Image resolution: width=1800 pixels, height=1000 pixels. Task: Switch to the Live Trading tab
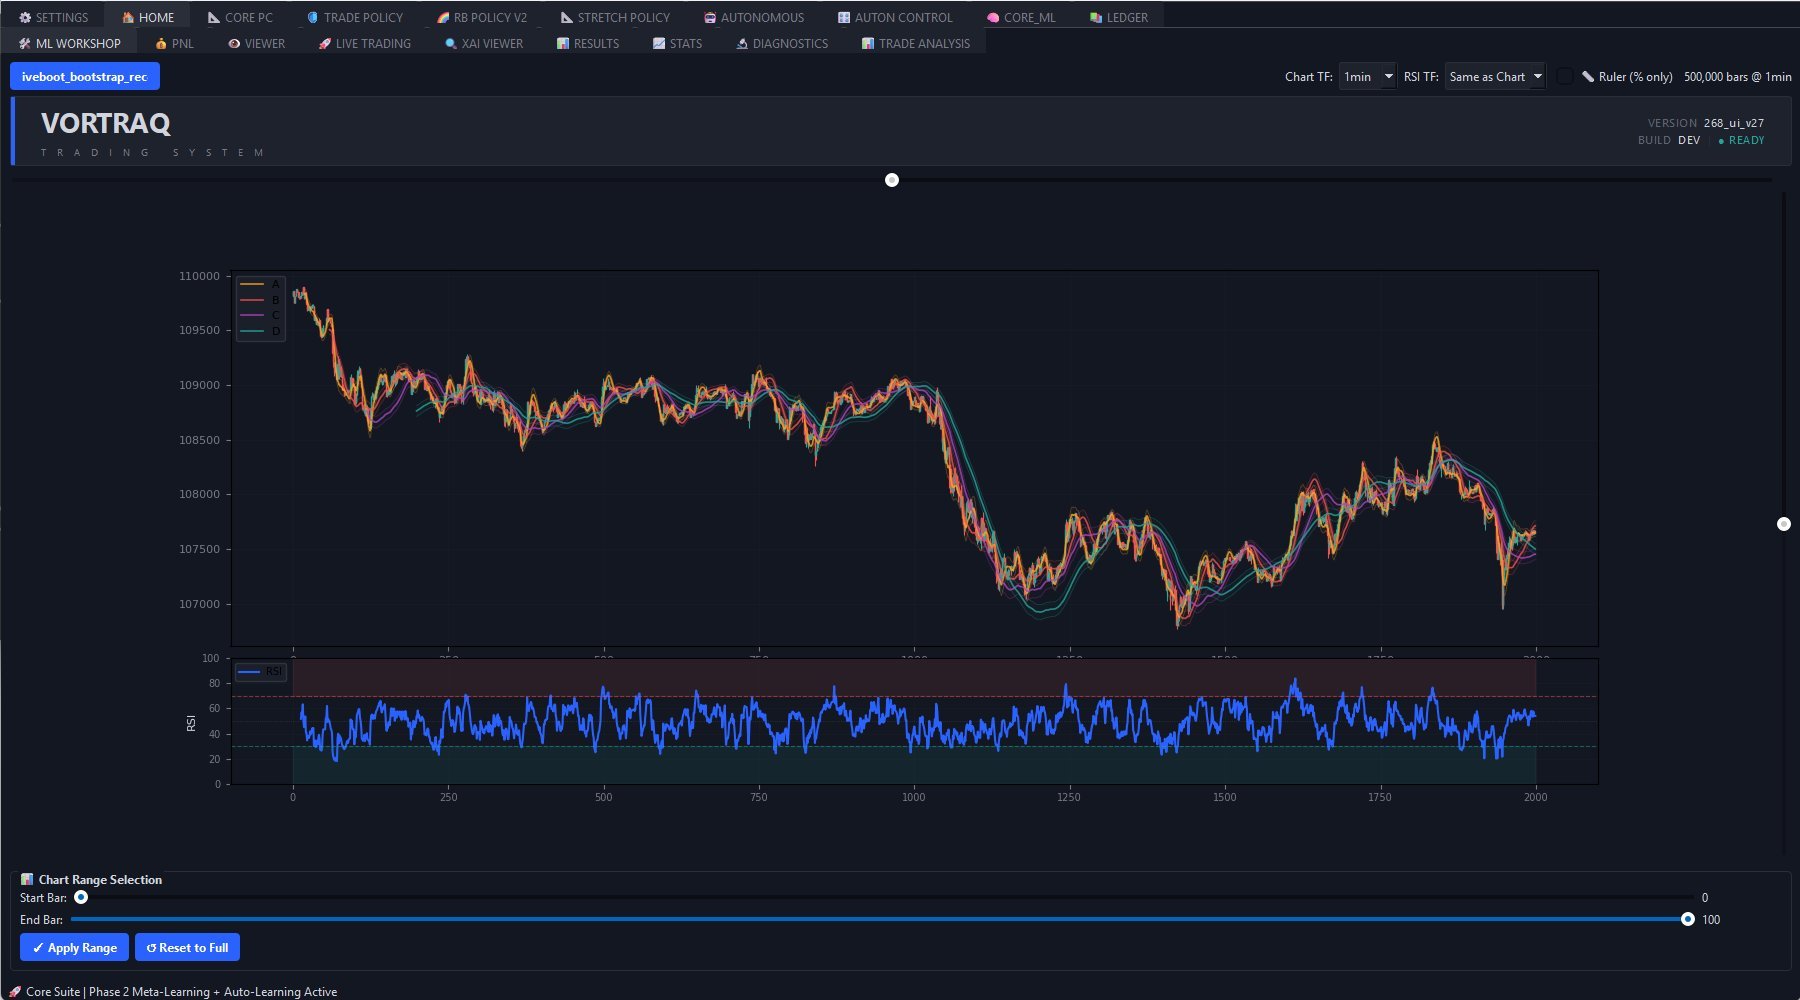coord(365,44)
